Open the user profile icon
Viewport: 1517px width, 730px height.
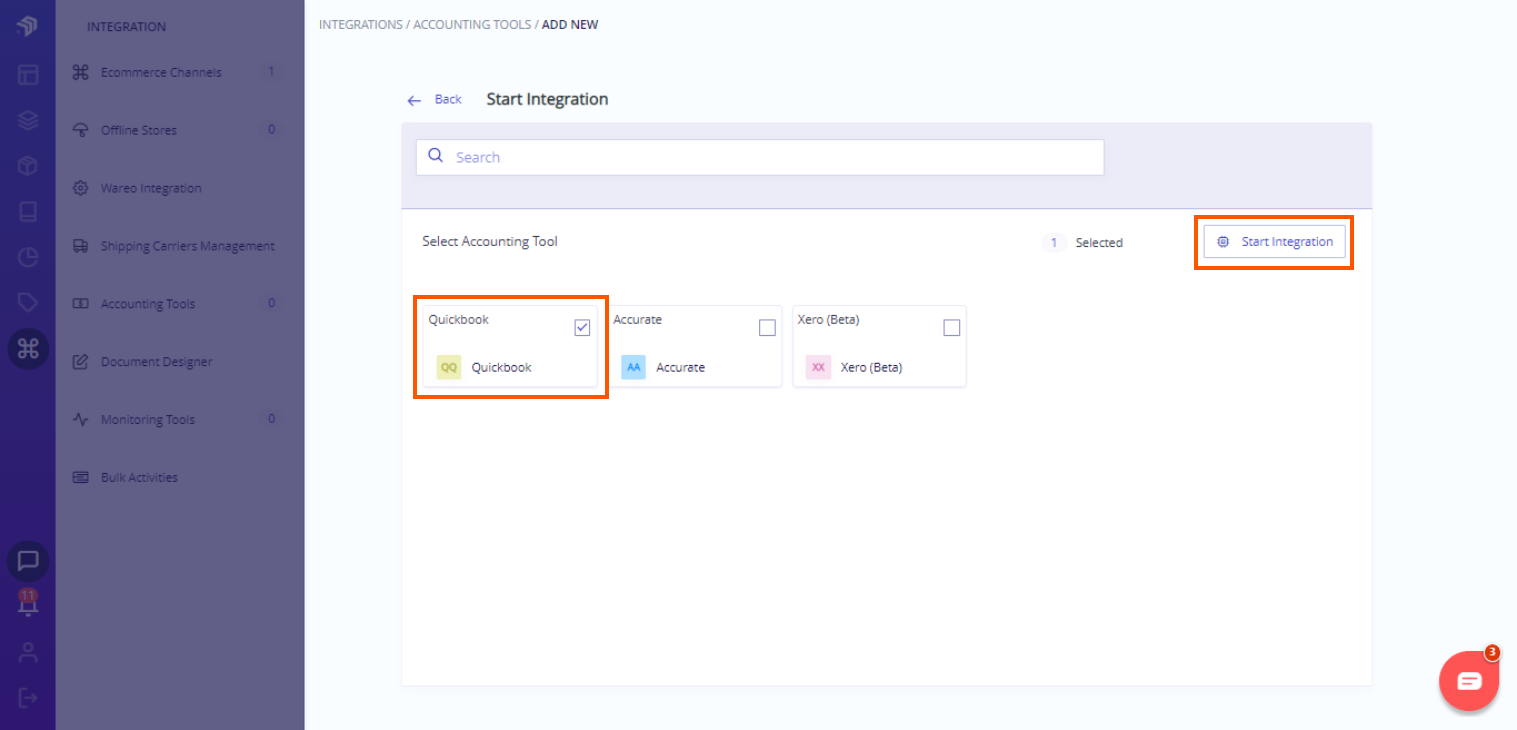click(27, 653)
